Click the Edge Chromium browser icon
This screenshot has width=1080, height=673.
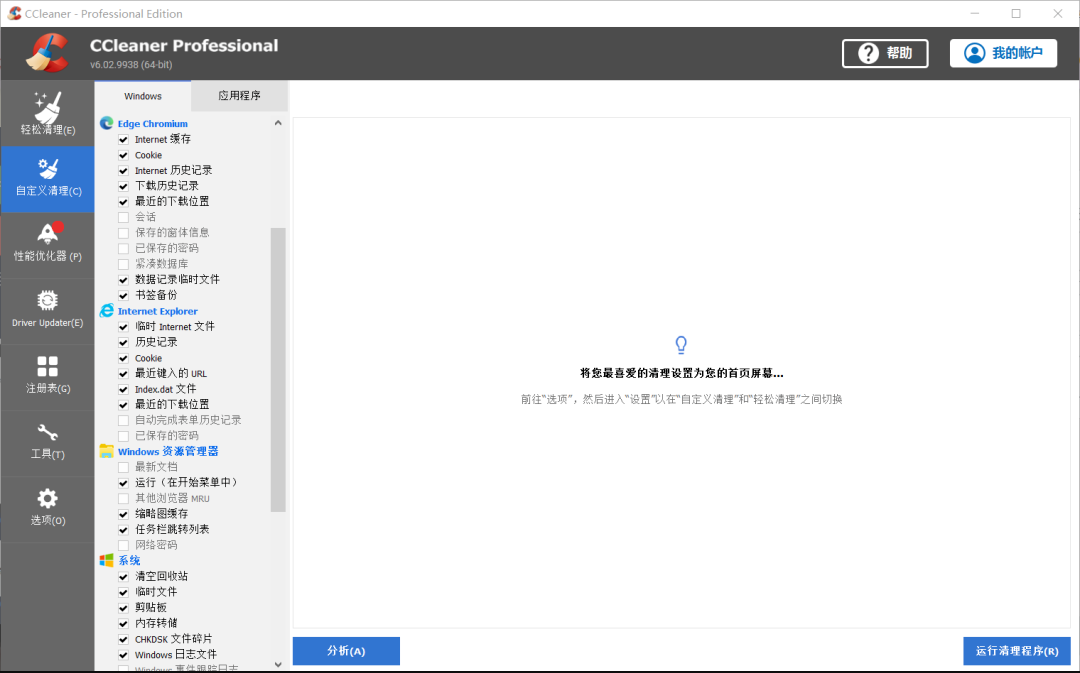click(107, 123)
